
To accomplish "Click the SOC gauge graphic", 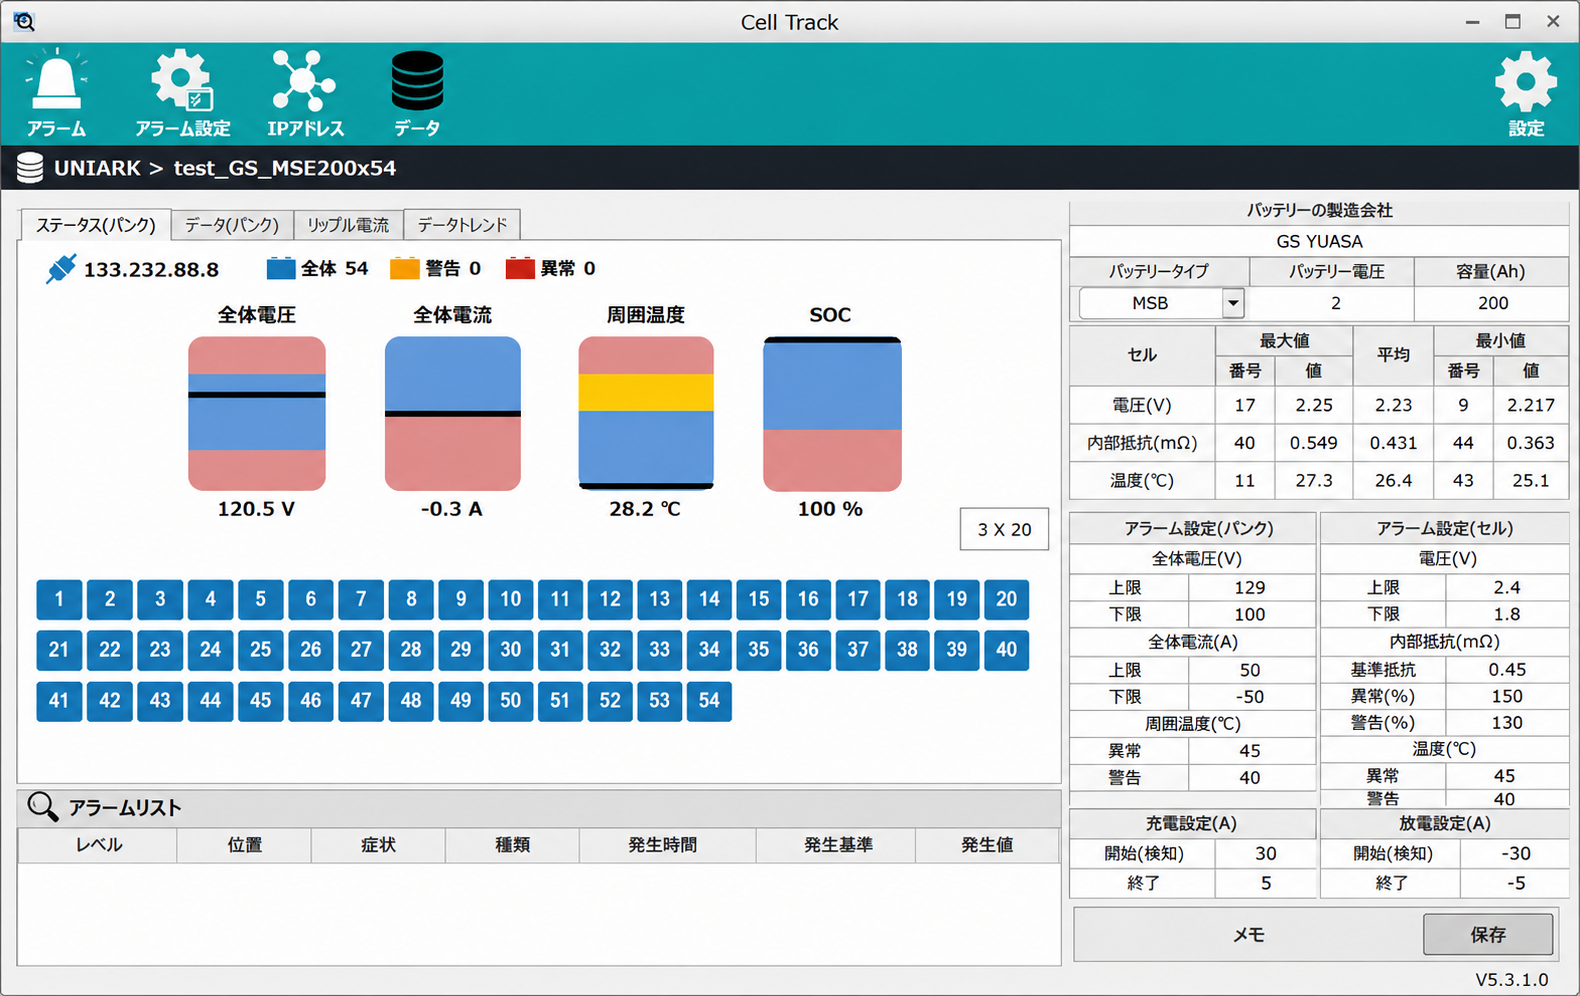I will [x=832, y=413].
